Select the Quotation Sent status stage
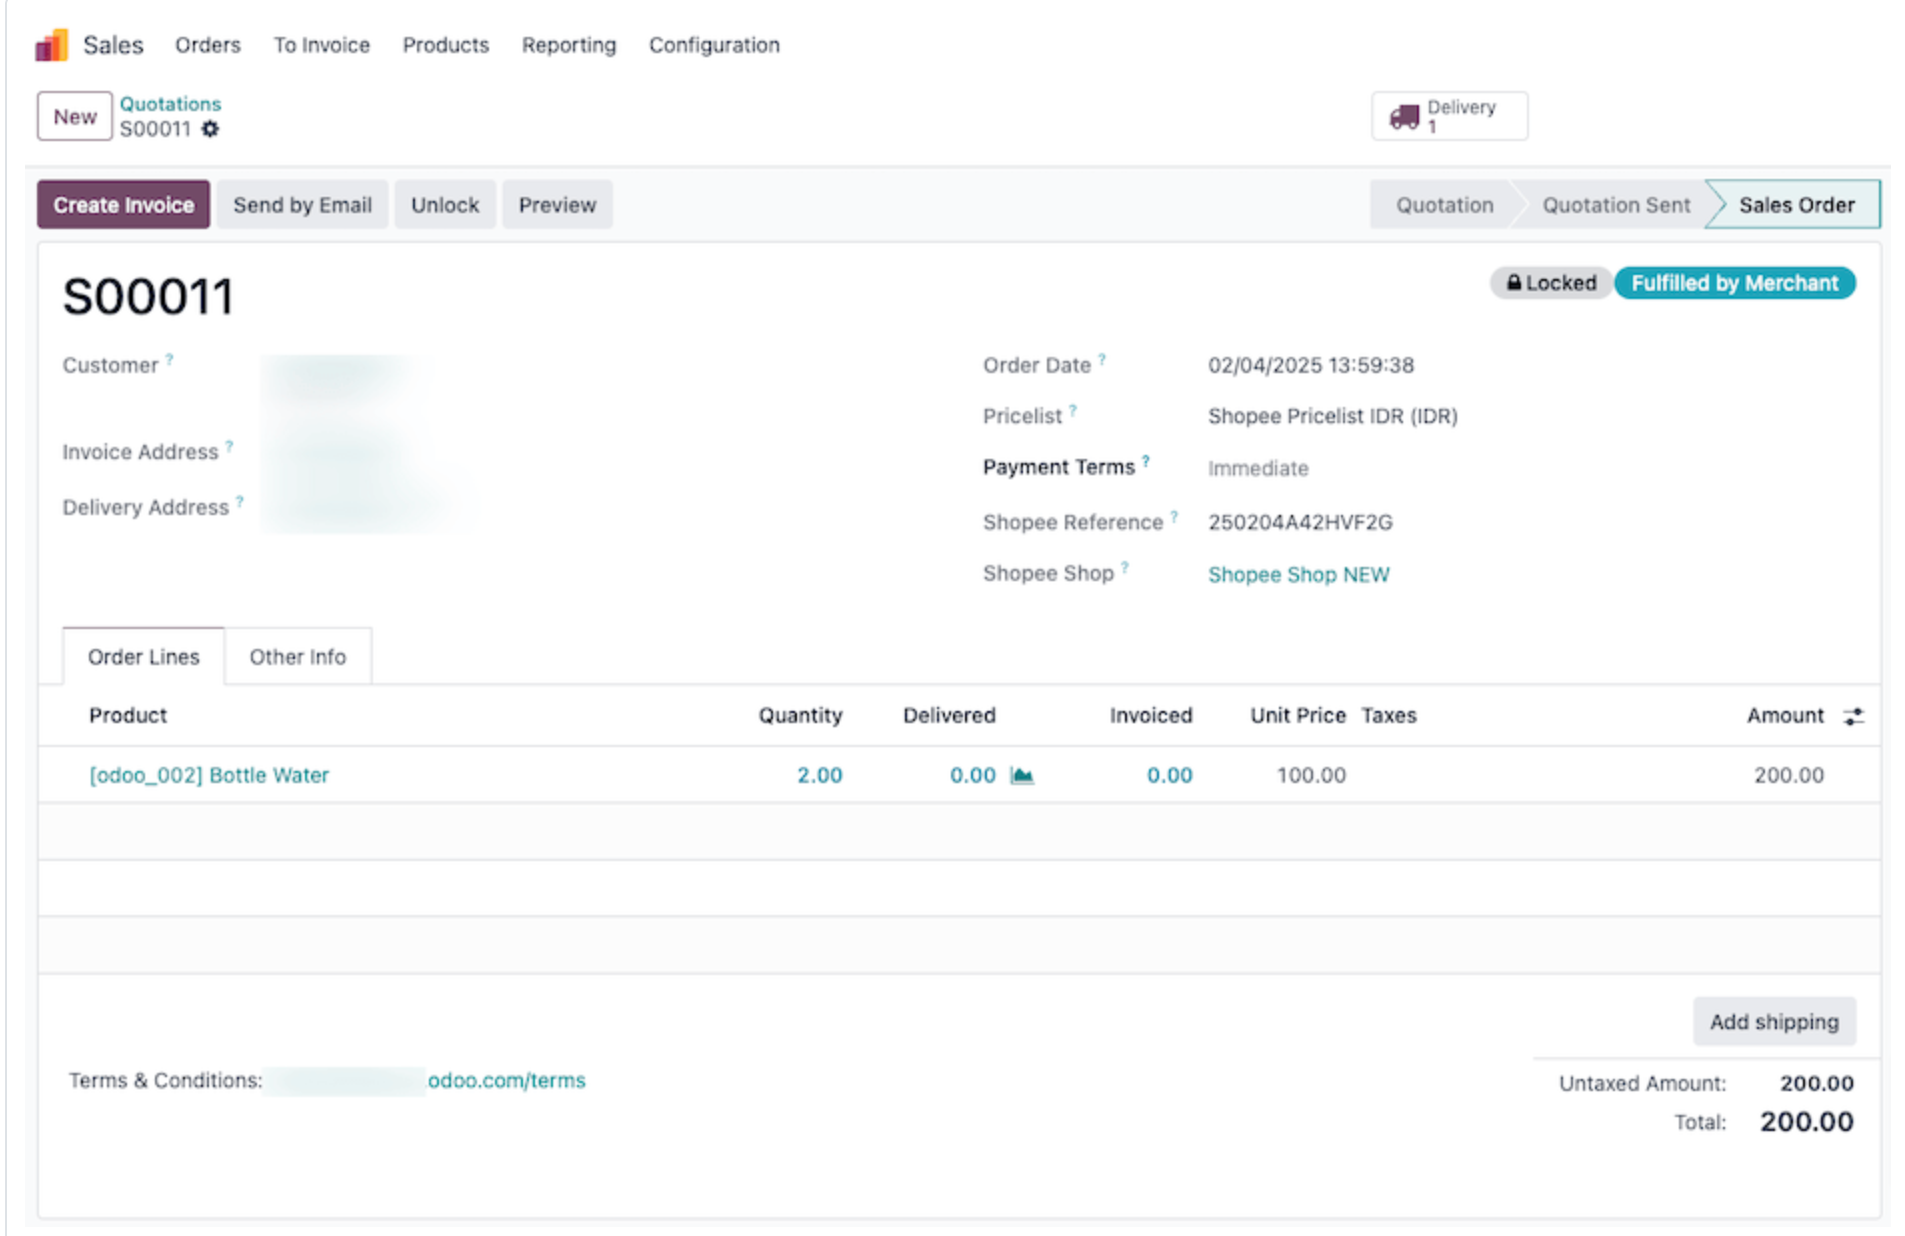This screenshot has height=1236, width=1905. pyautogui.click(x=1616, y=205)
